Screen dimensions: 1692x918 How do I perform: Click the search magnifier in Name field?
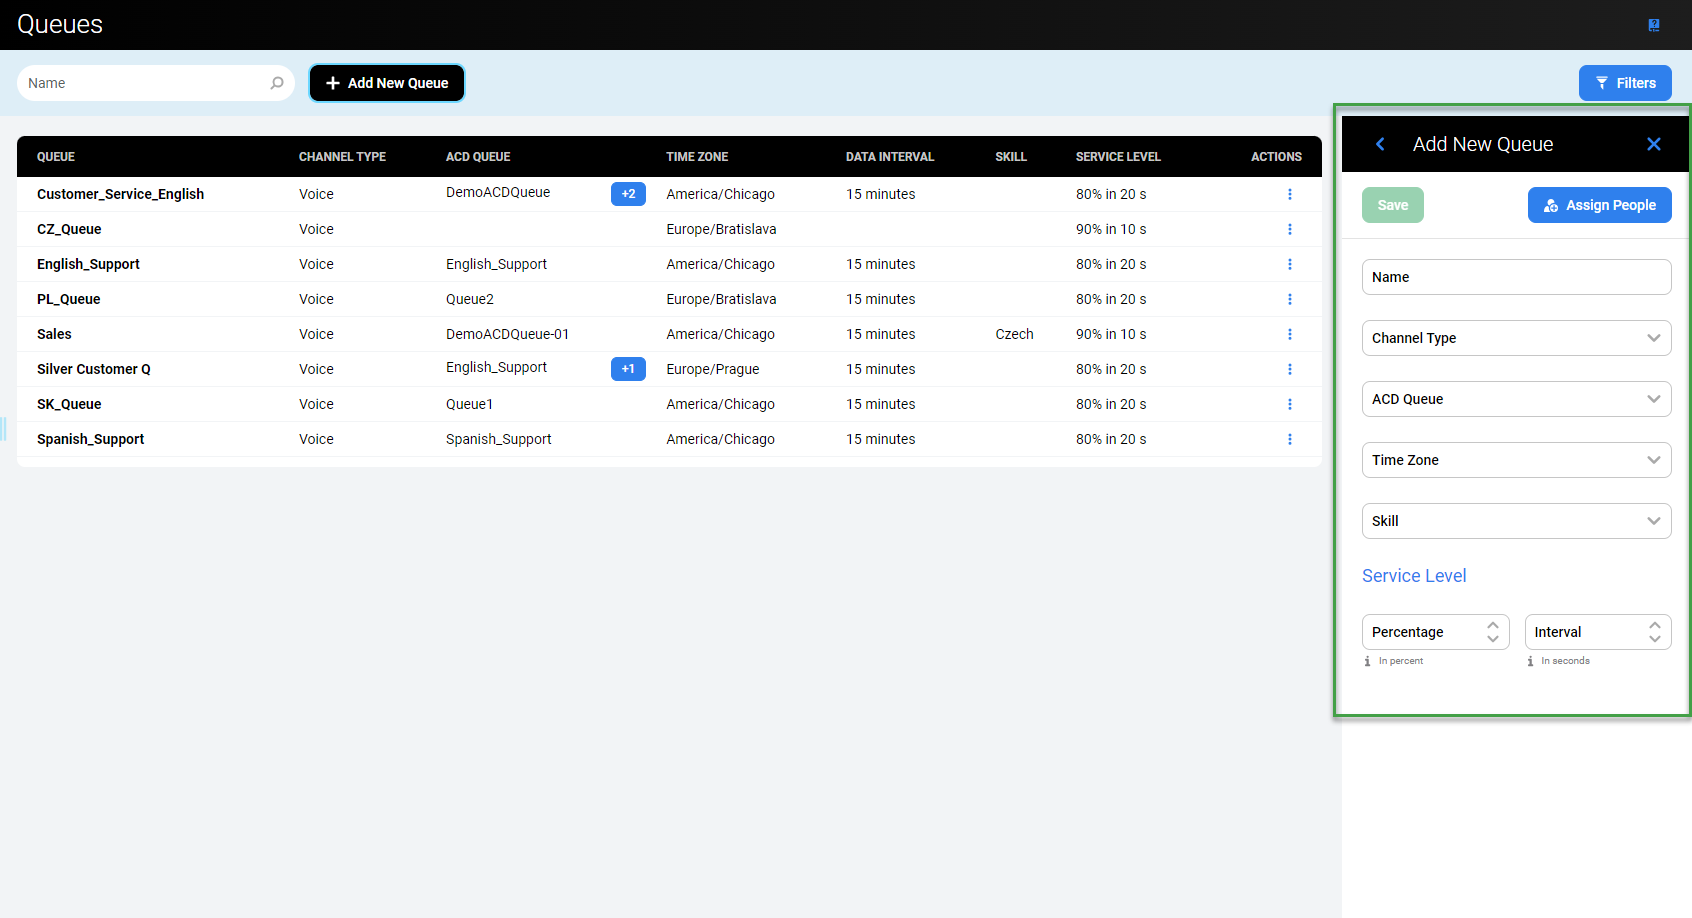(277, 83)
